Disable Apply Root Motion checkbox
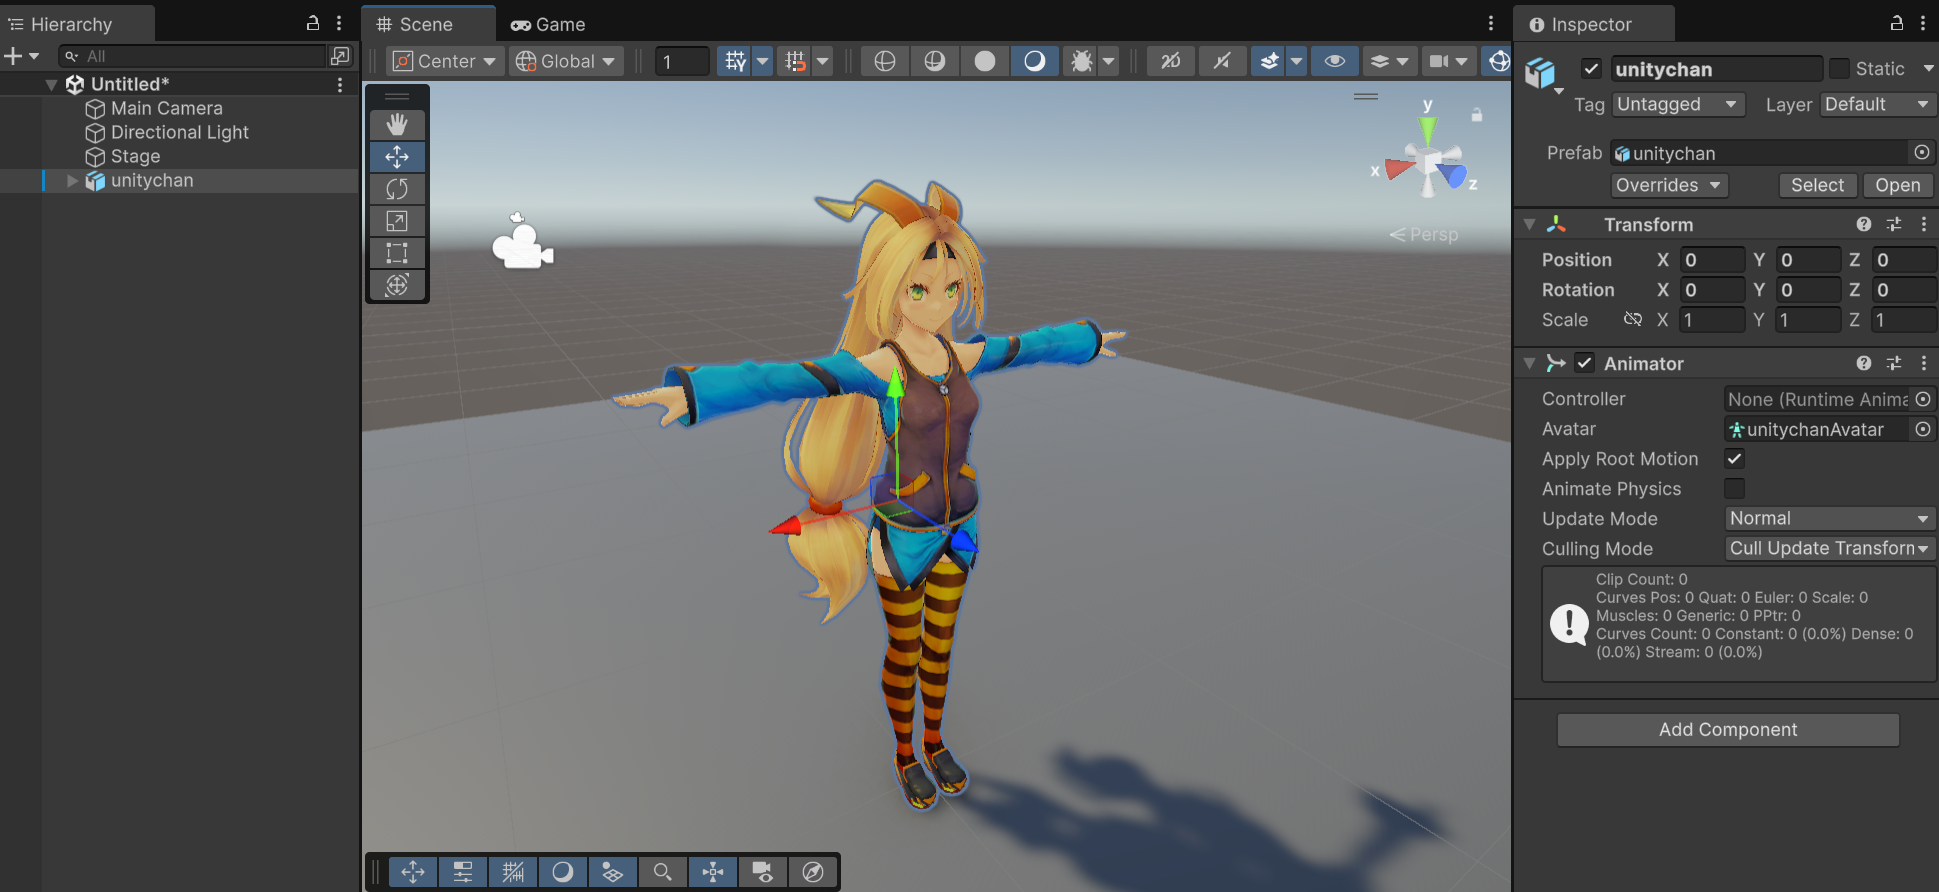Screen dimensions: 1939x892 click(1734, 459)
